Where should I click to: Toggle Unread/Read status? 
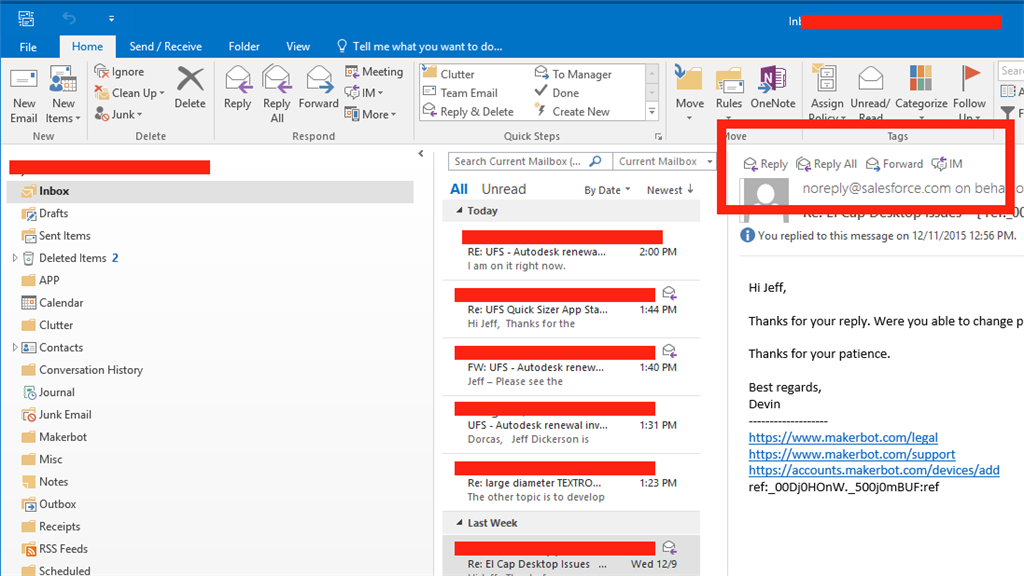[x=870, y=93]
